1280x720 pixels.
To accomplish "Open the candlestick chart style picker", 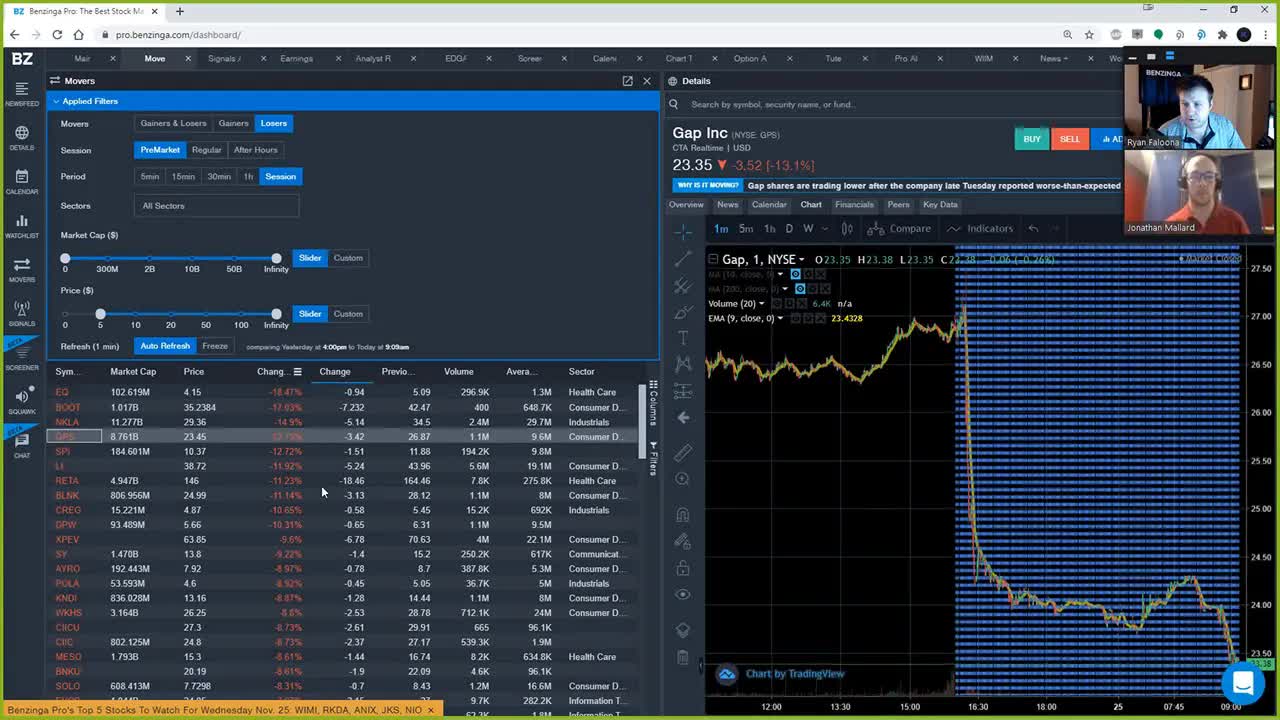I will click(x=847, y=229).
